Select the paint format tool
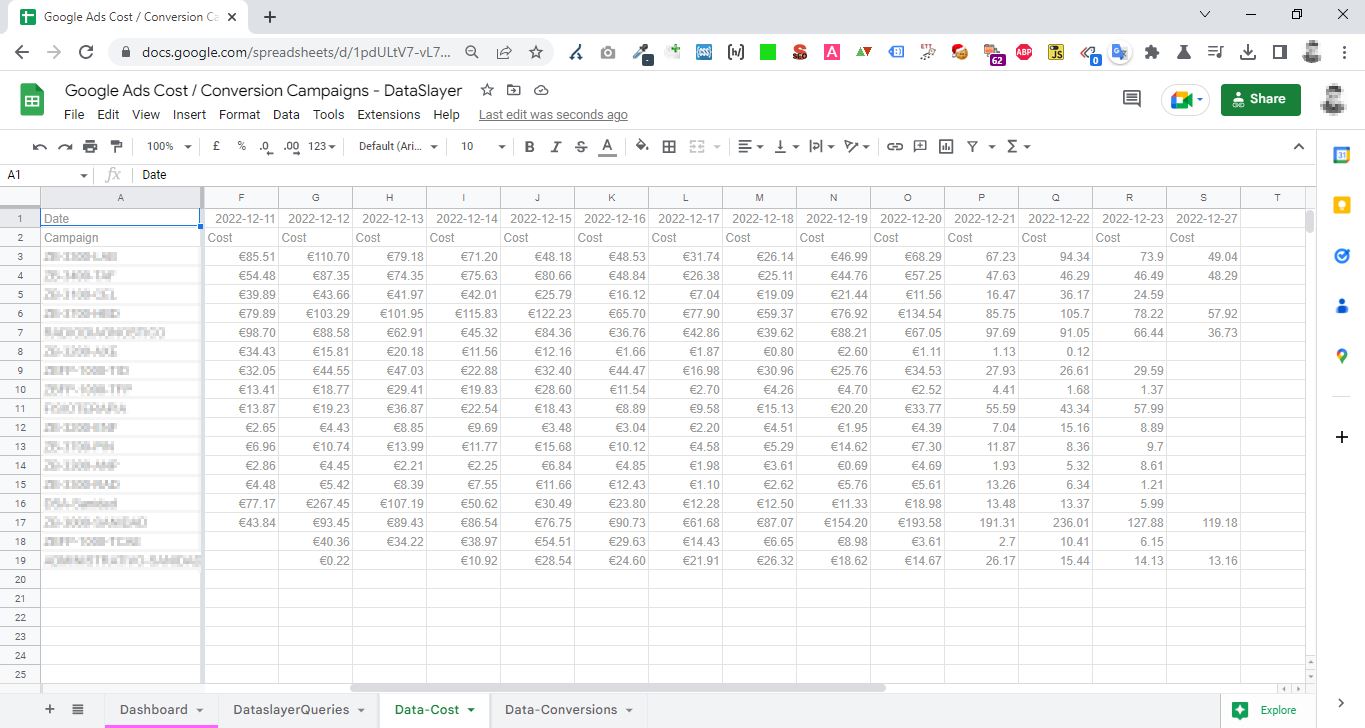1365x728 pixels. [x=115, y=146]
